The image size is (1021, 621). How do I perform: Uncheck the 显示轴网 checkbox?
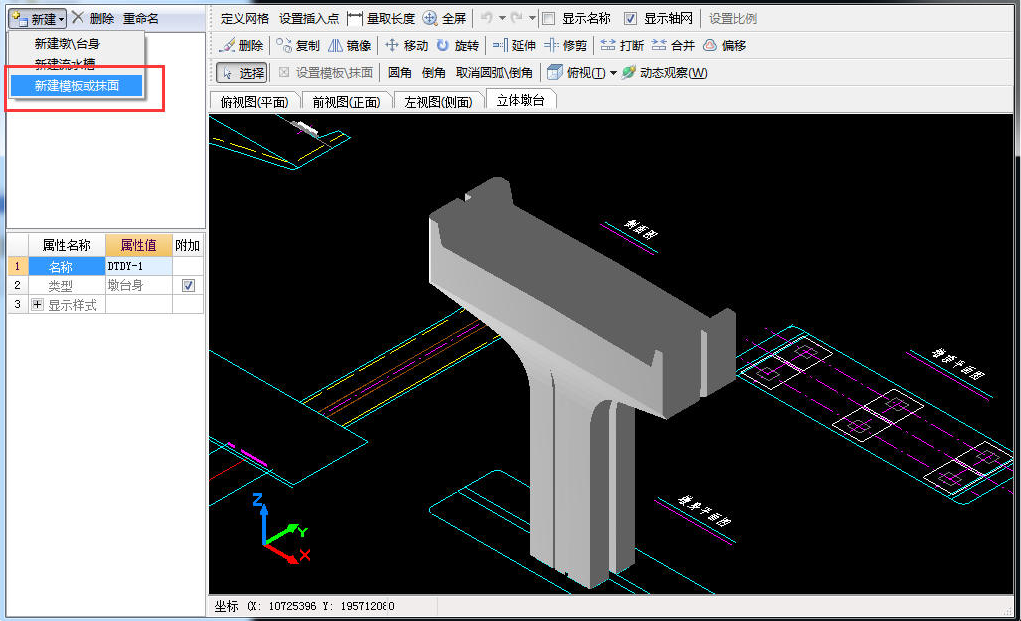pos(630,18)
